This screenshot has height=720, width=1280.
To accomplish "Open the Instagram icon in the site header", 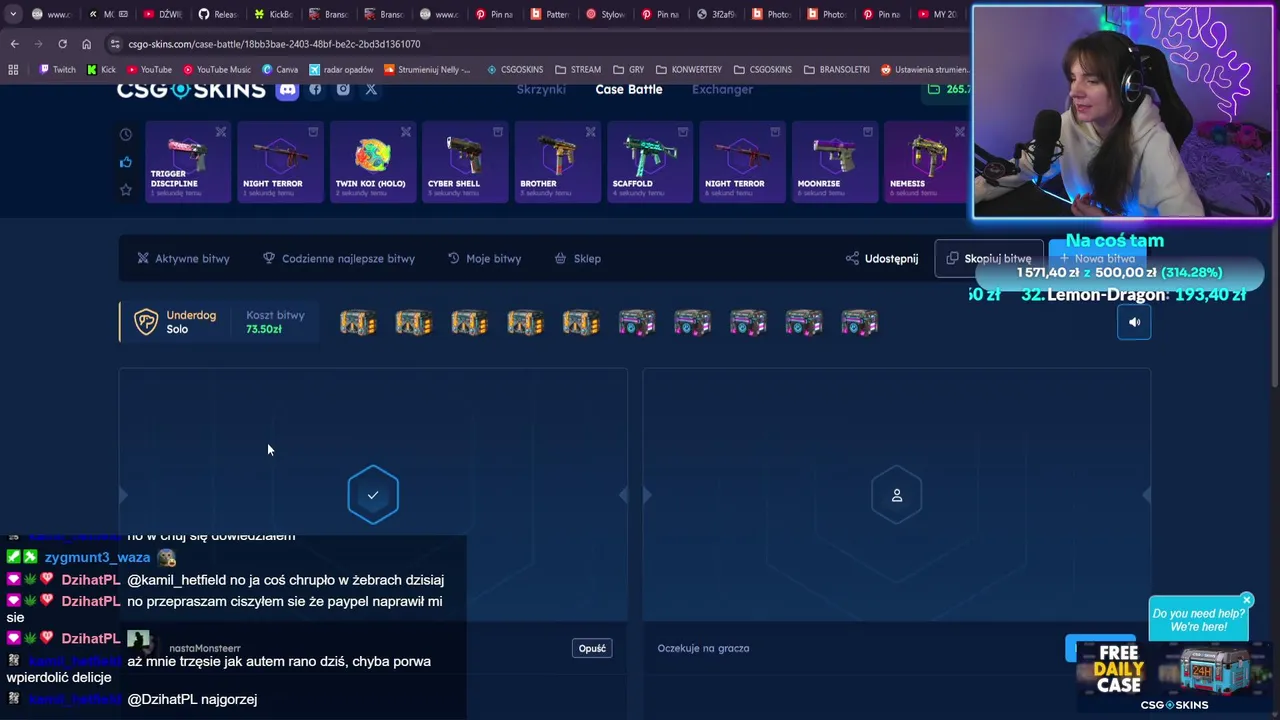I will tap(343, 89).
